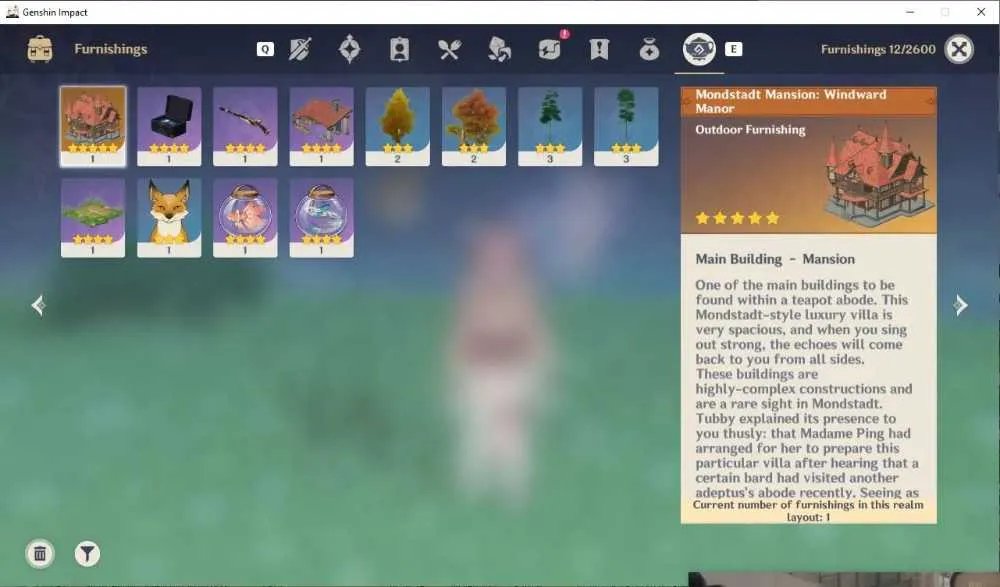Switch to the Quest items tab
The height and width of the screenshot is (587, 1000).
pos(599,49)
